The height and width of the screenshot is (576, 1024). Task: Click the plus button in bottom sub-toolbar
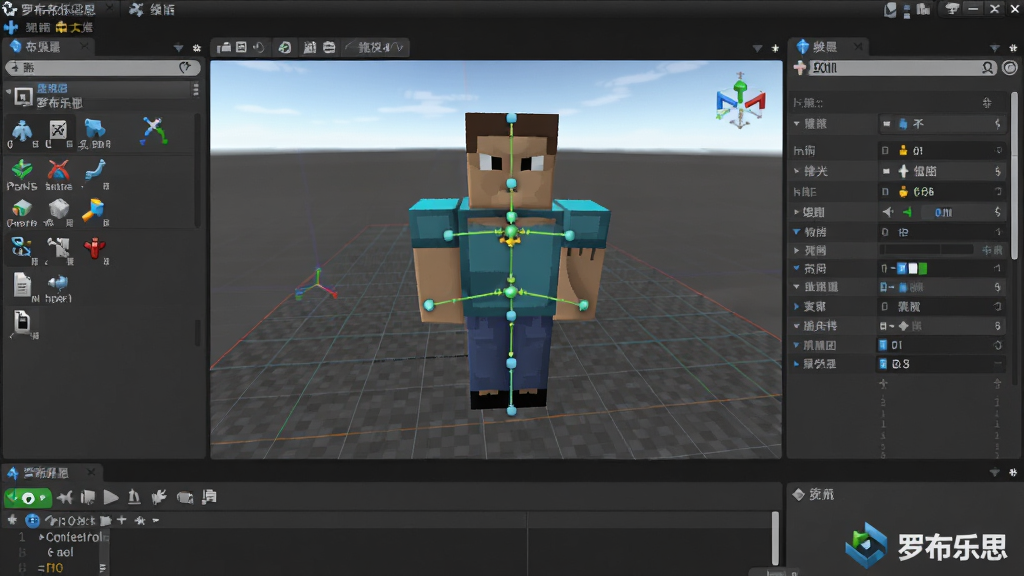tap(121, 520)
